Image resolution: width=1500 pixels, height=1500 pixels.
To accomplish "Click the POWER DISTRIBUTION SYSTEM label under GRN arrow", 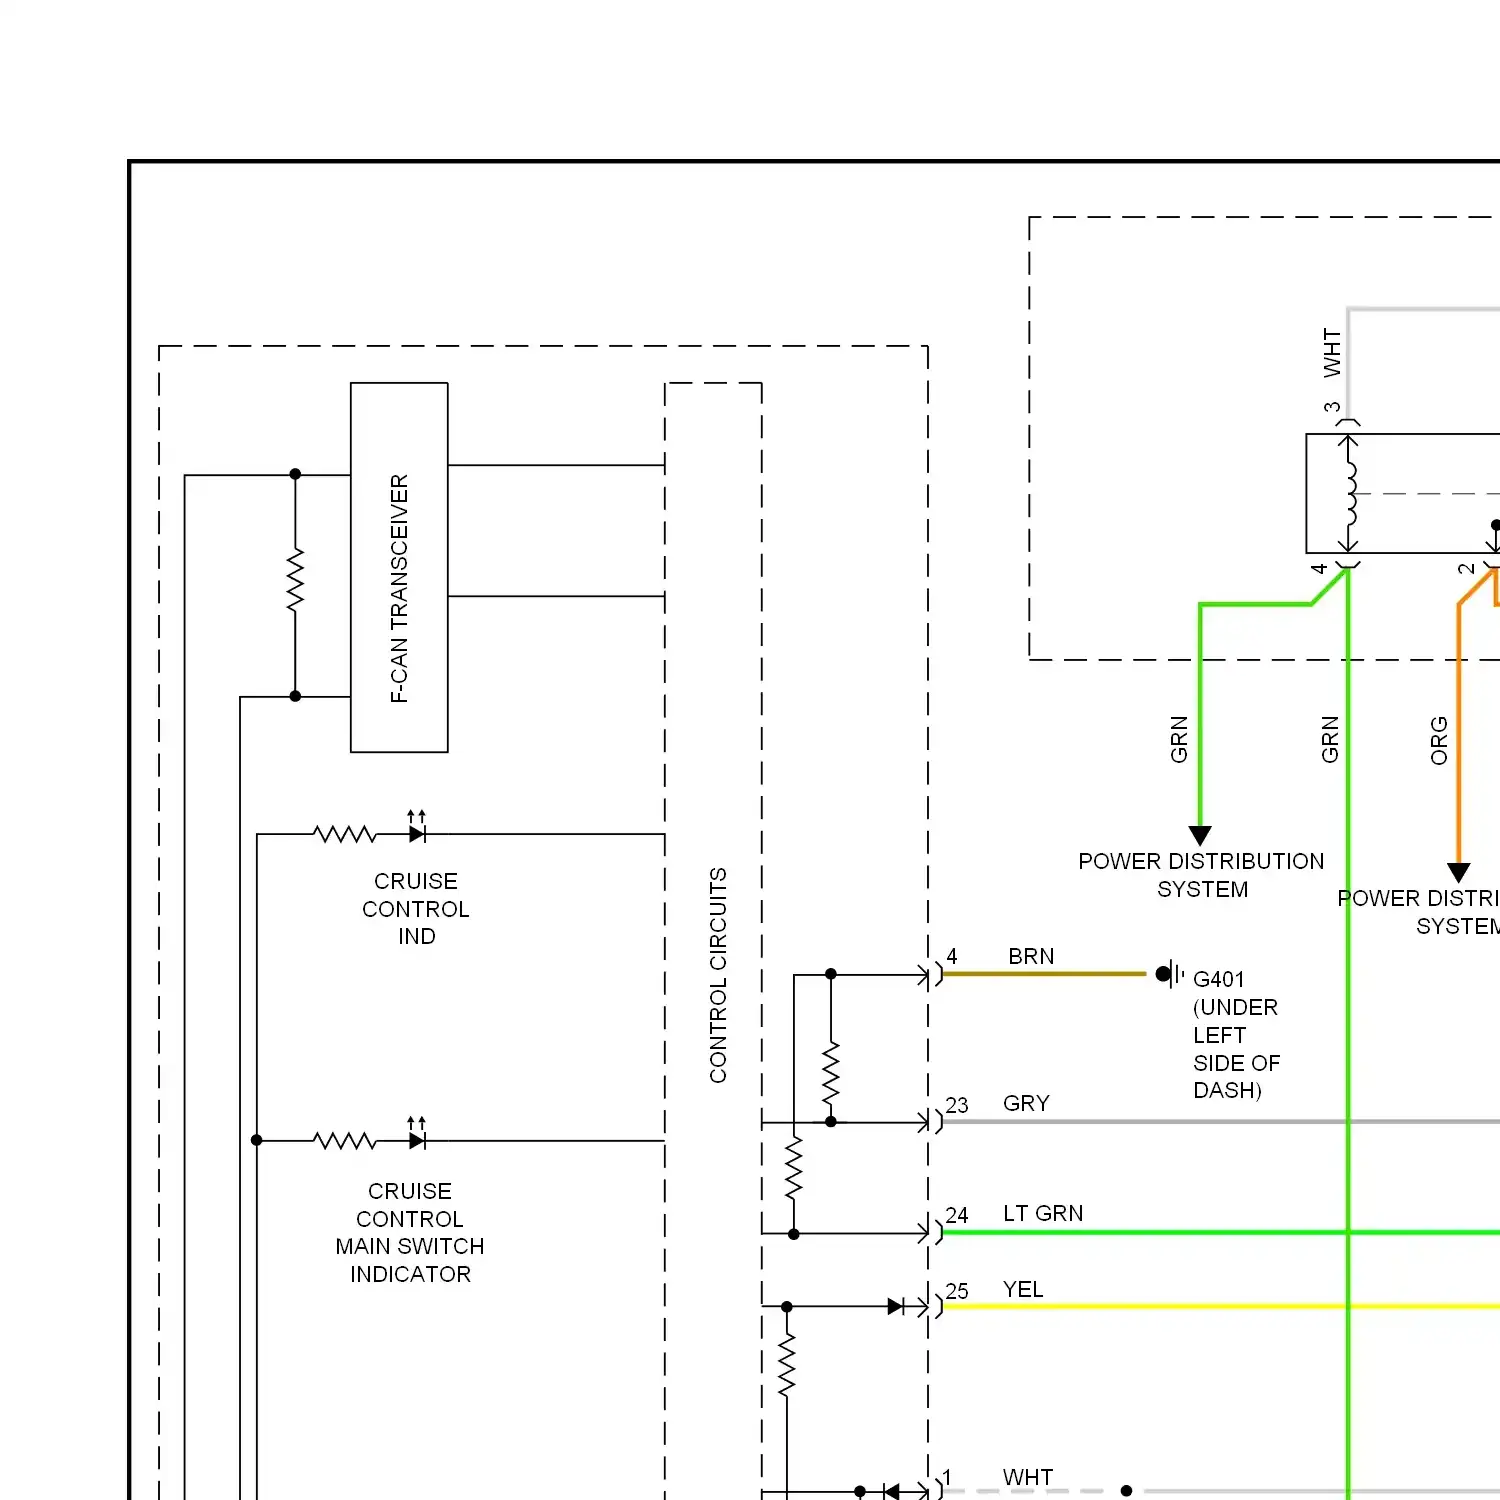I will pyautogui.click(x=1201, y=875).
